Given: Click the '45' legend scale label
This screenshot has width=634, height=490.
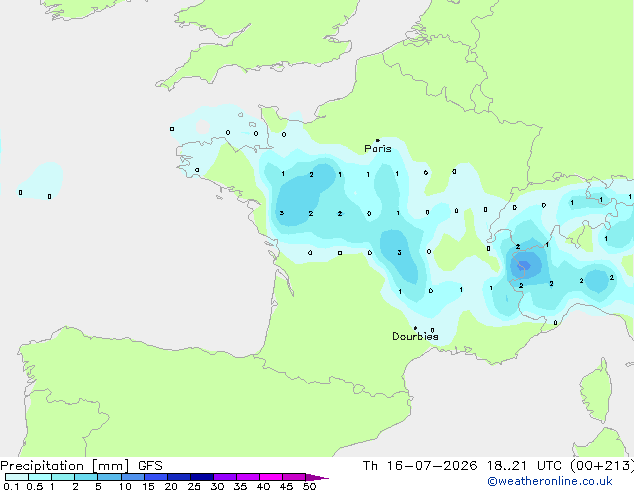Looking at the screenshot, I should tap(286, 486).
